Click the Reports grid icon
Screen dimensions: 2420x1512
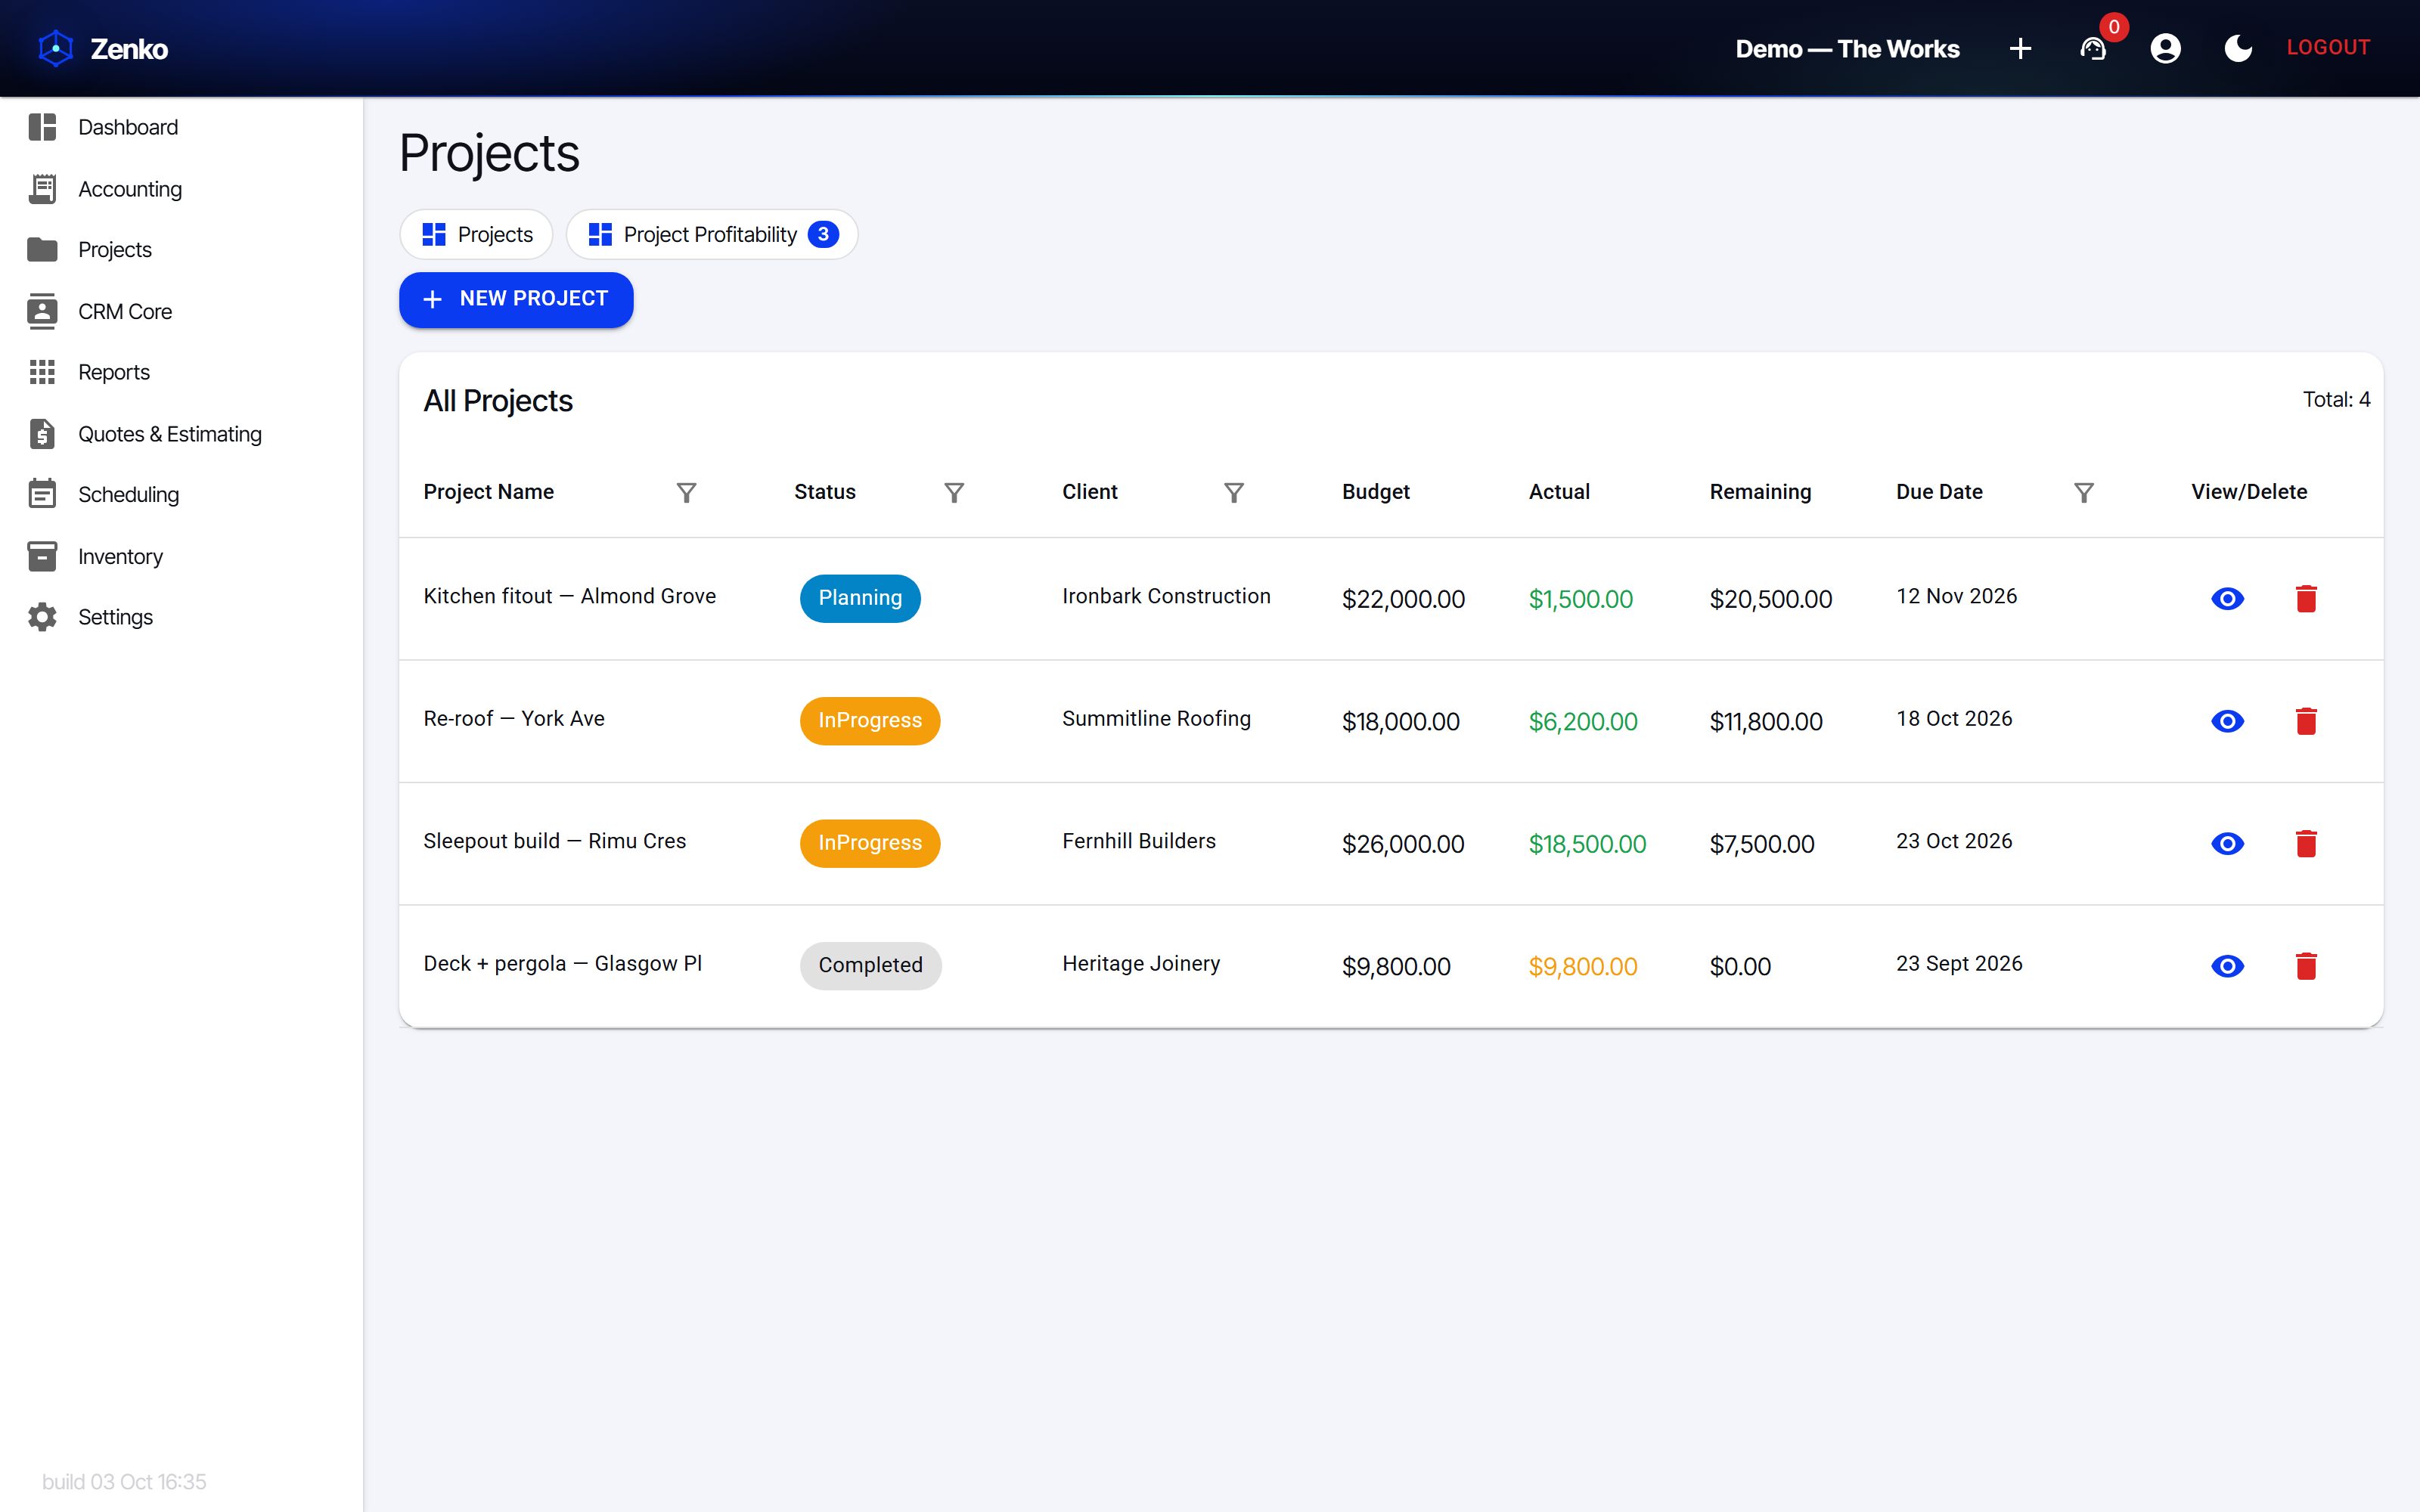[42, 372]
